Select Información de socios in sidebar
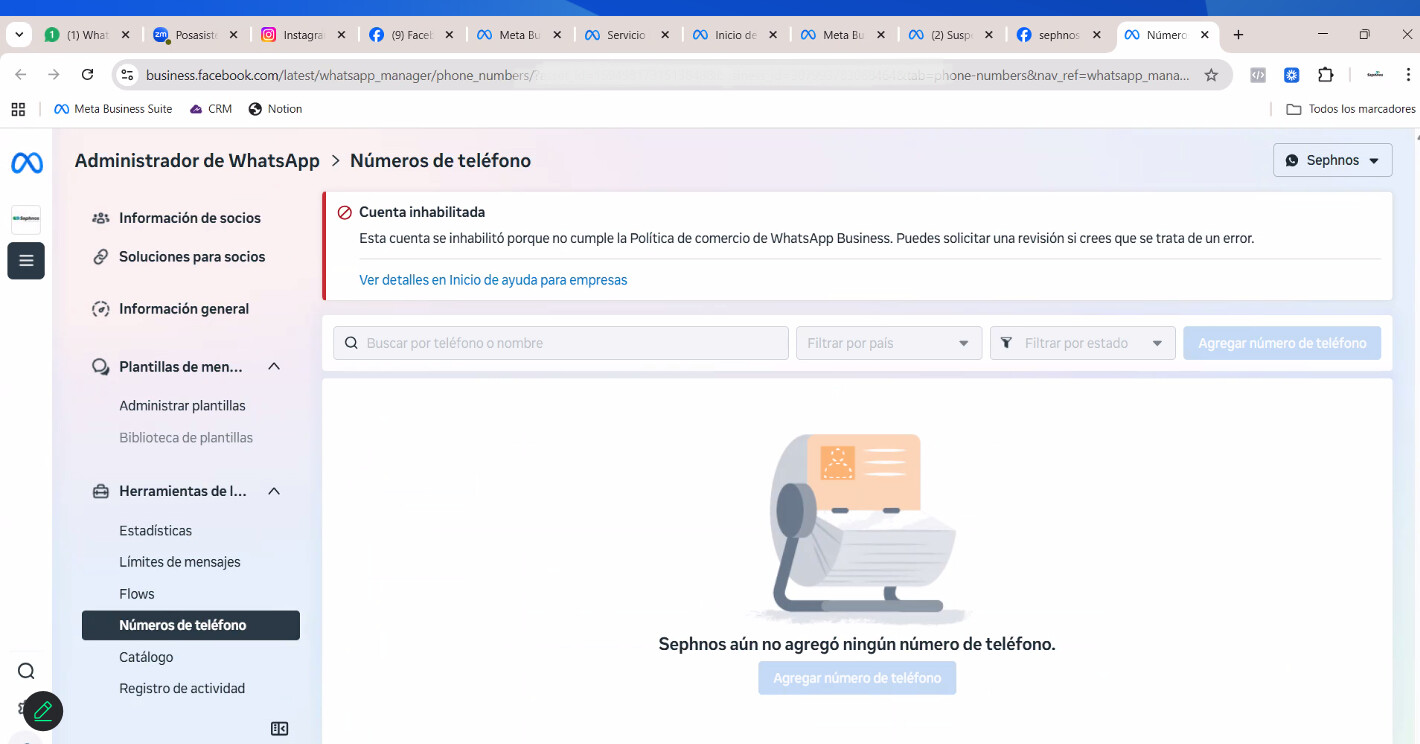This screenshot has height=744, width=1420. click(189, 218)
